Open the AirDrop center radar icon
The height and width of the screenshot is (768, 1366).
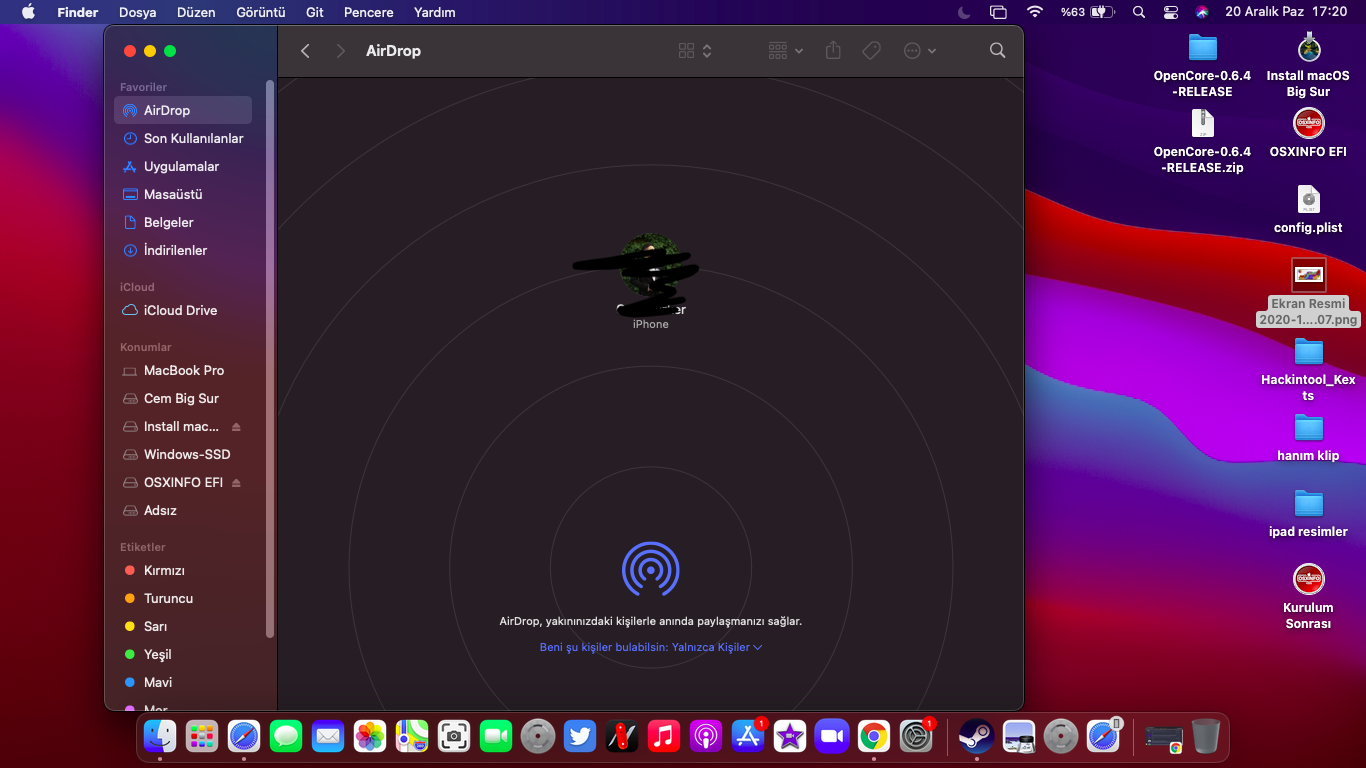(650, 569)
